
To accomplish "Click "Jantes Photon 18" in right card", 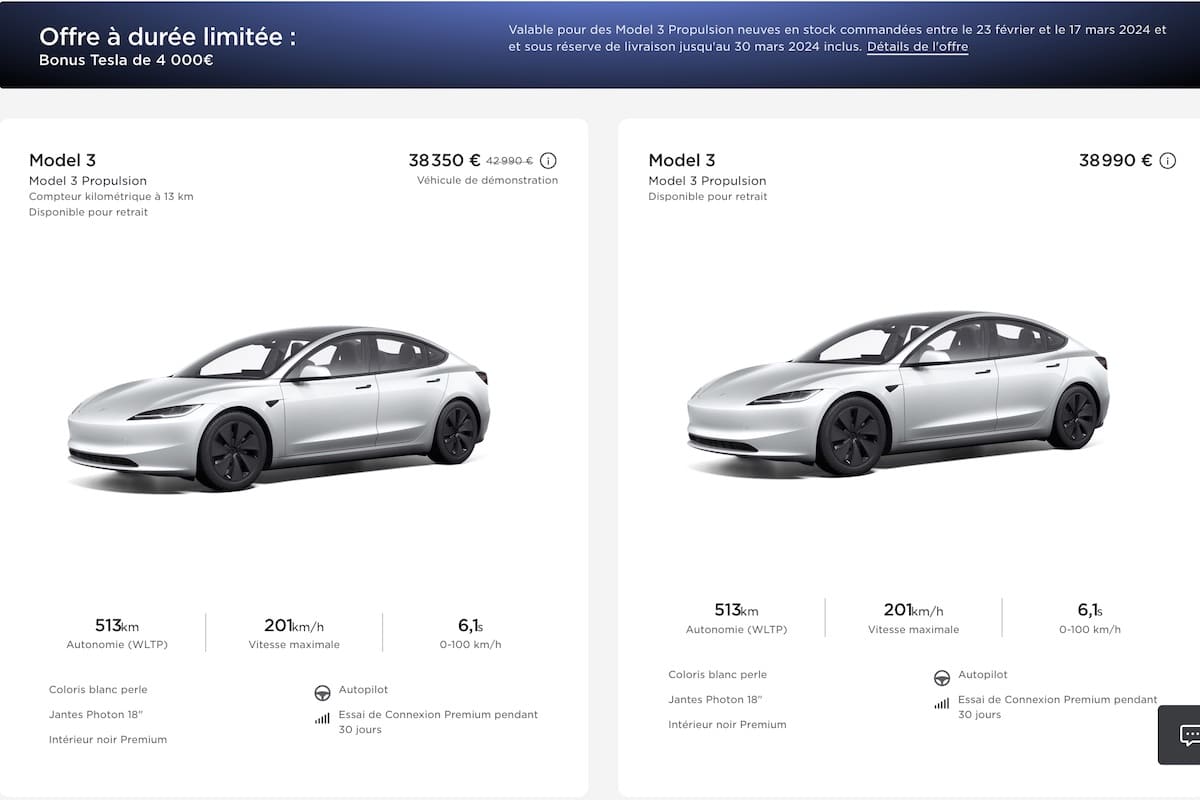I will [716, 700].
